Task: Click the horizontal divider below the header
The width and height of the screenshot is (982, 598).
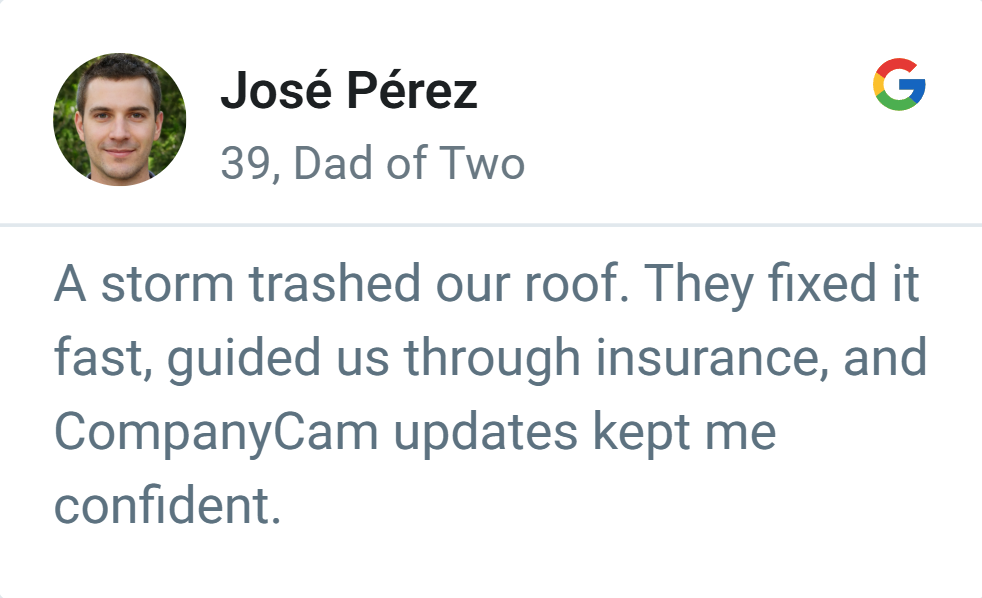Action: [491, 226]
